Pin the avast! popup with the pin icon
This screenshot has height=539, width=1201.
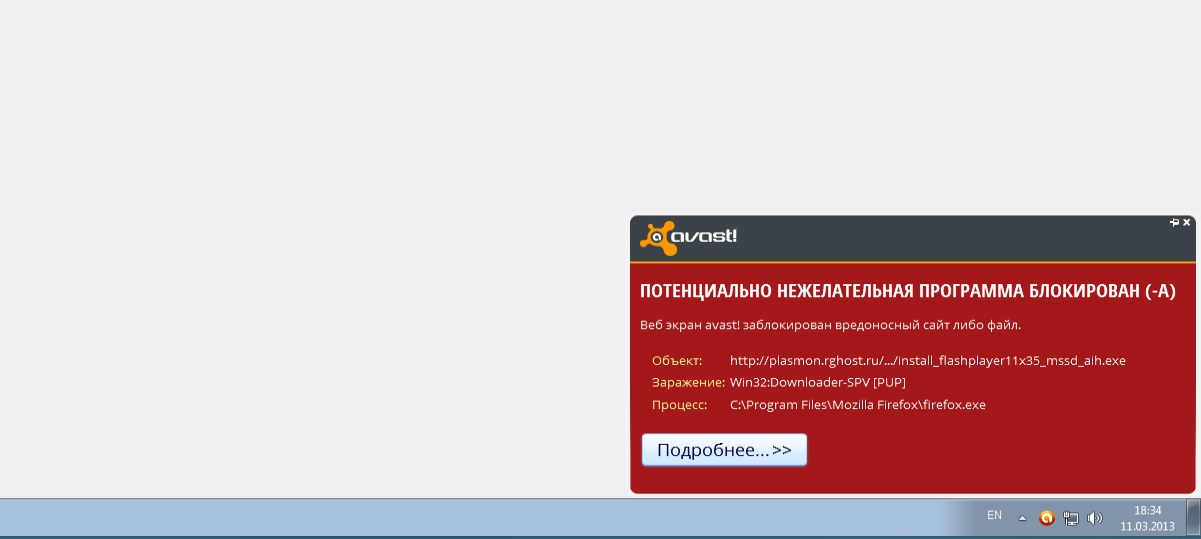[1175, 222]
